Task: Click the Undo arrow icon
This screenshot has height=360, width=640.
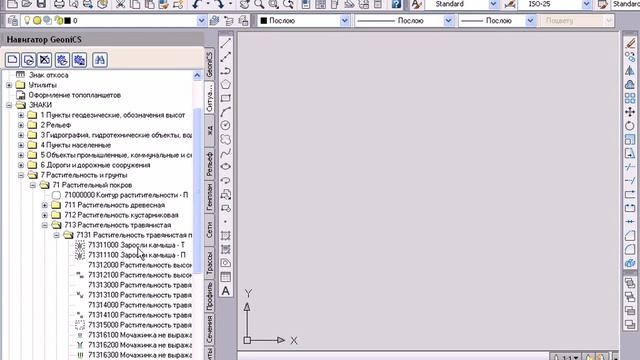Action: 197,4
